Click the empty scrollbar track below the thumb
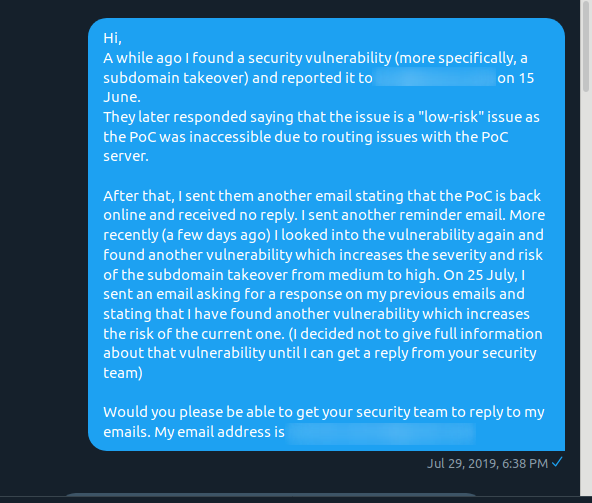This screenshot has height=503, width=592. pyautogui.click(x=586, y=295)
